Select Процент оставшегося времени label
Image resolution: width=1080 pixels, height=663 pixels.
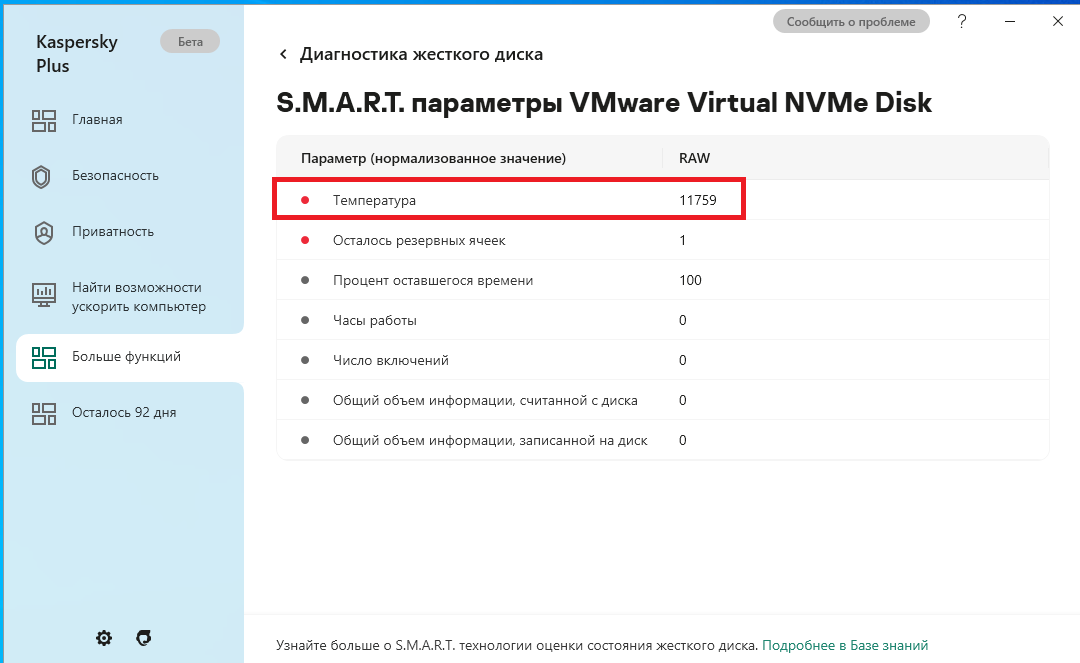(433, 280)
